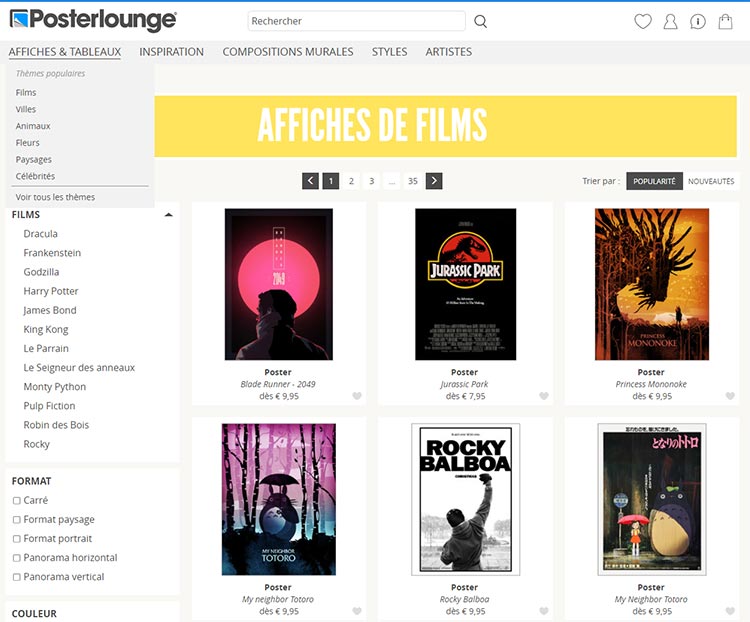The height and width of the screenshot is (622, 750).
Task: Select Paysages in popular themes dropdown
Action: pos(33,159)
